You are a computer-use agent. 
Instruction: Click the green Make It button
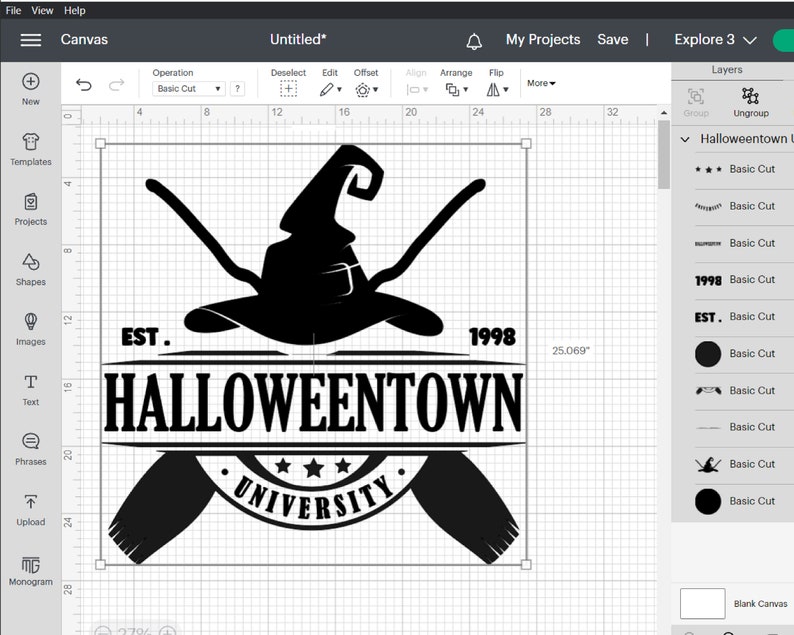[x=784, y=41]
